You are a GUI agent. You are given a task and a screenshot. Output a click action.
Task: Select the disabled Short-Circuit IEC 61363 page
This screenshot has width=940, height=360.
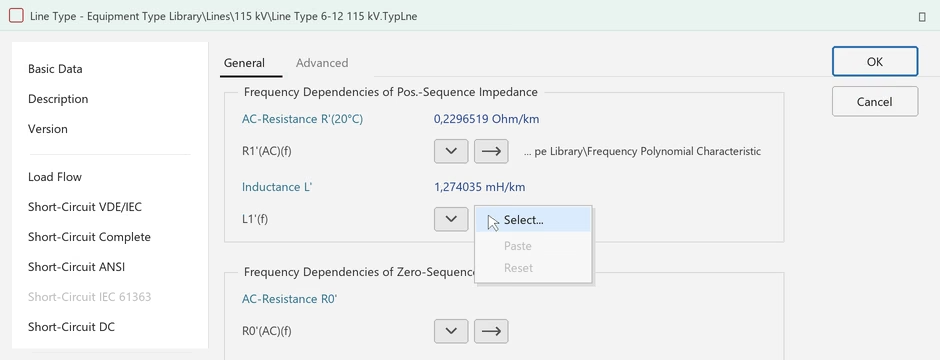point(89,297)
